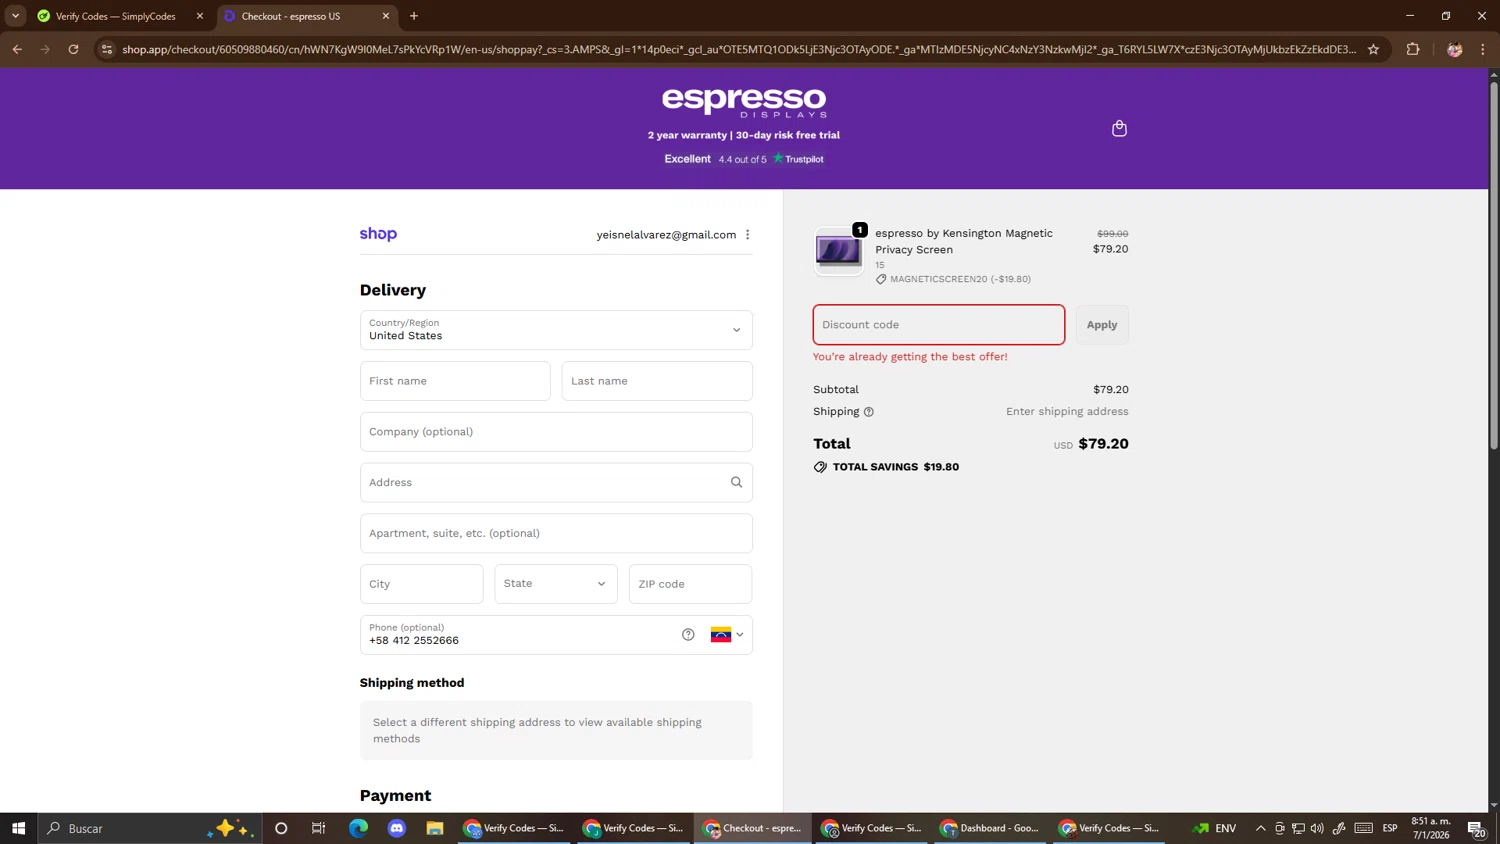
Task: Click the City field
Action: click(422, 584)
